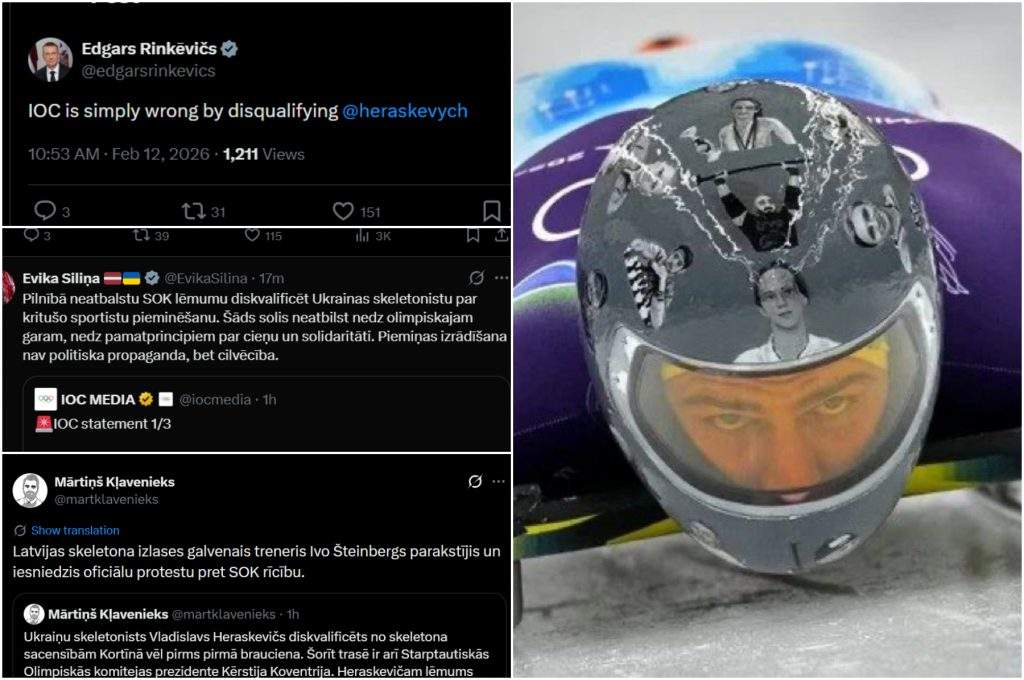This screenshot has height=680, width=1024.
Task: Open more options on Mārtiņš Kļavenieks tweet
Action: [x=498, y=481]
